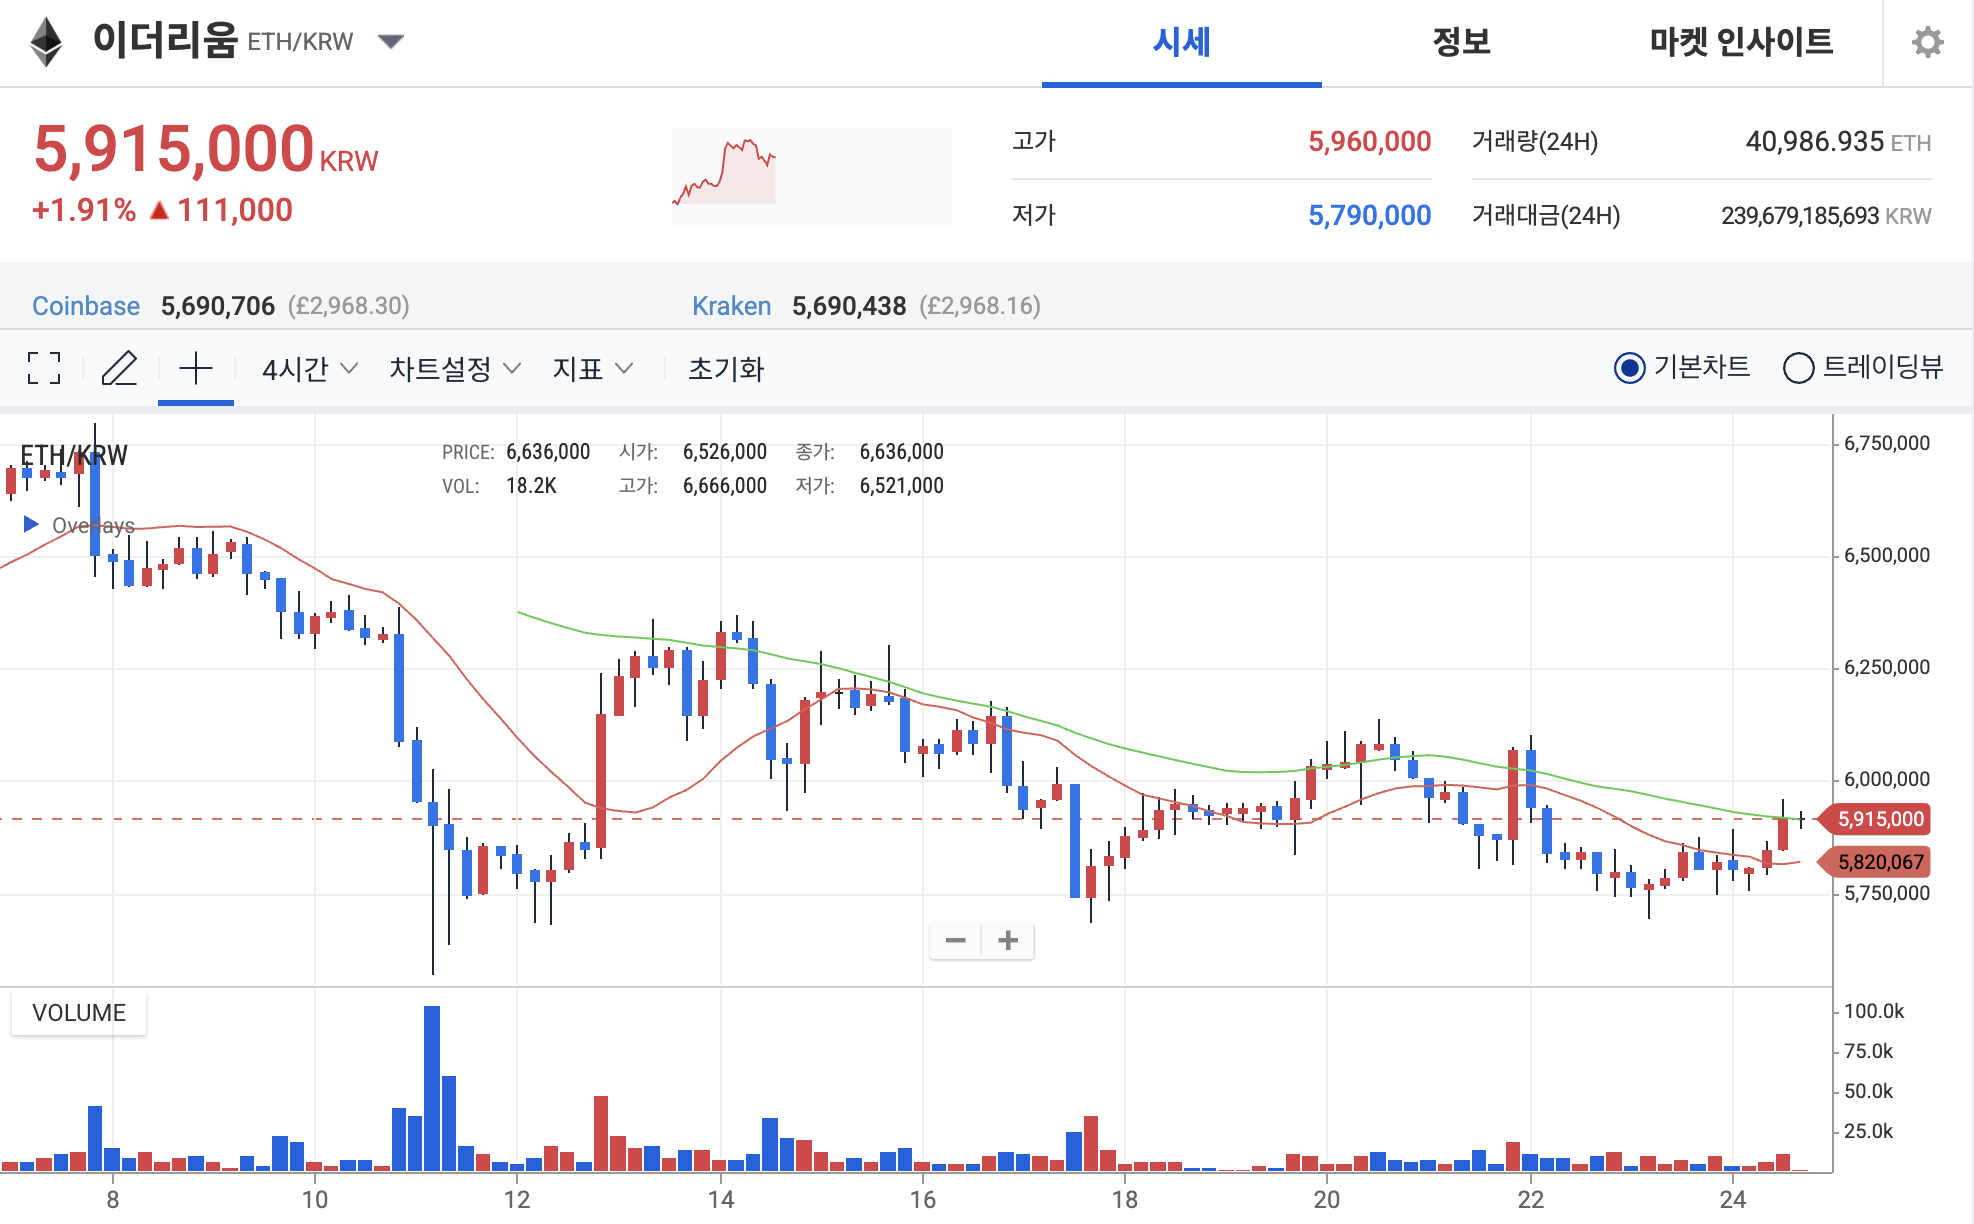Click the Coinbase exchange link
The image size is (1974, 1224).
point(86,306)
